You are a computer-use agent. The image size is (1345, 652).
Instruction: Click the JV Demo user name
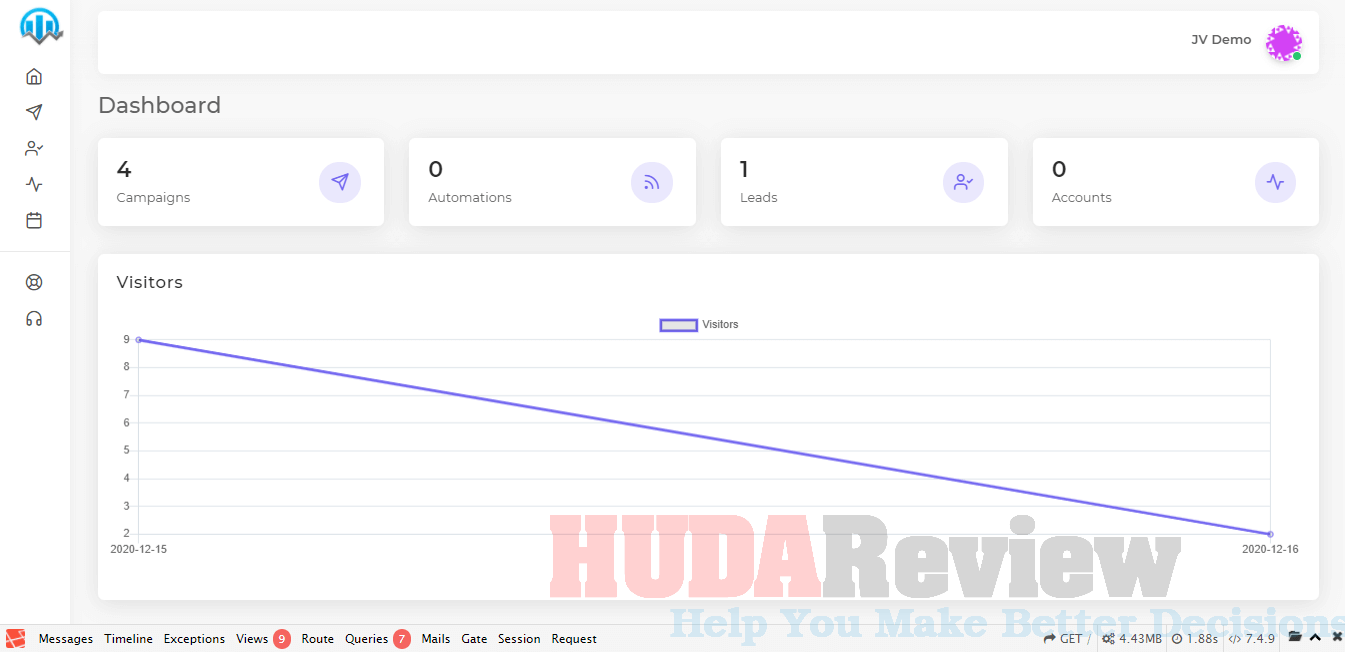(x=1221, y=40)
